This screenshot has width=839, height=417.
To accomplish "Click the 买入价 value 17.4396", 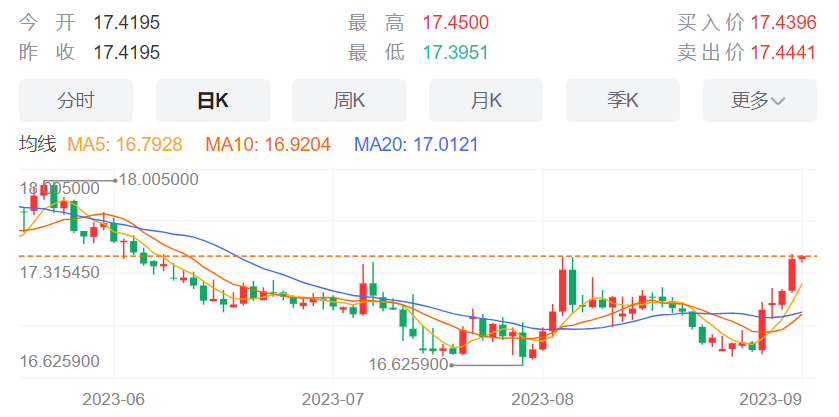I will [783, 22].
